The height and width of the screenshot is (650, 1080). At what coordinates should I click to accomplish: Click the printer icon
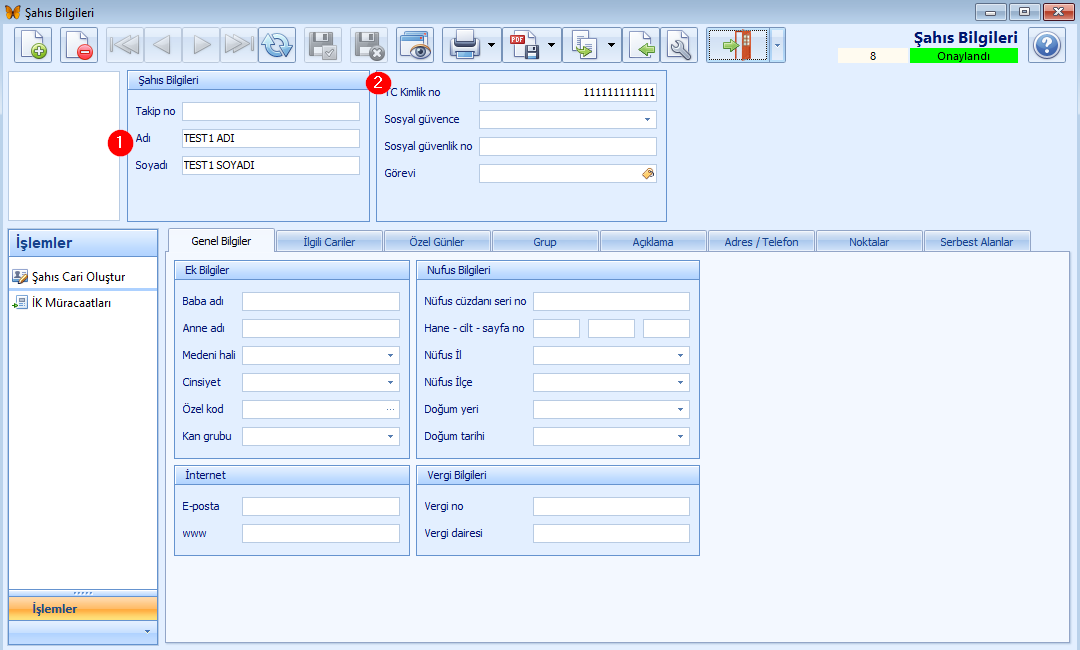pyautogui.click(x=464, y=45)
